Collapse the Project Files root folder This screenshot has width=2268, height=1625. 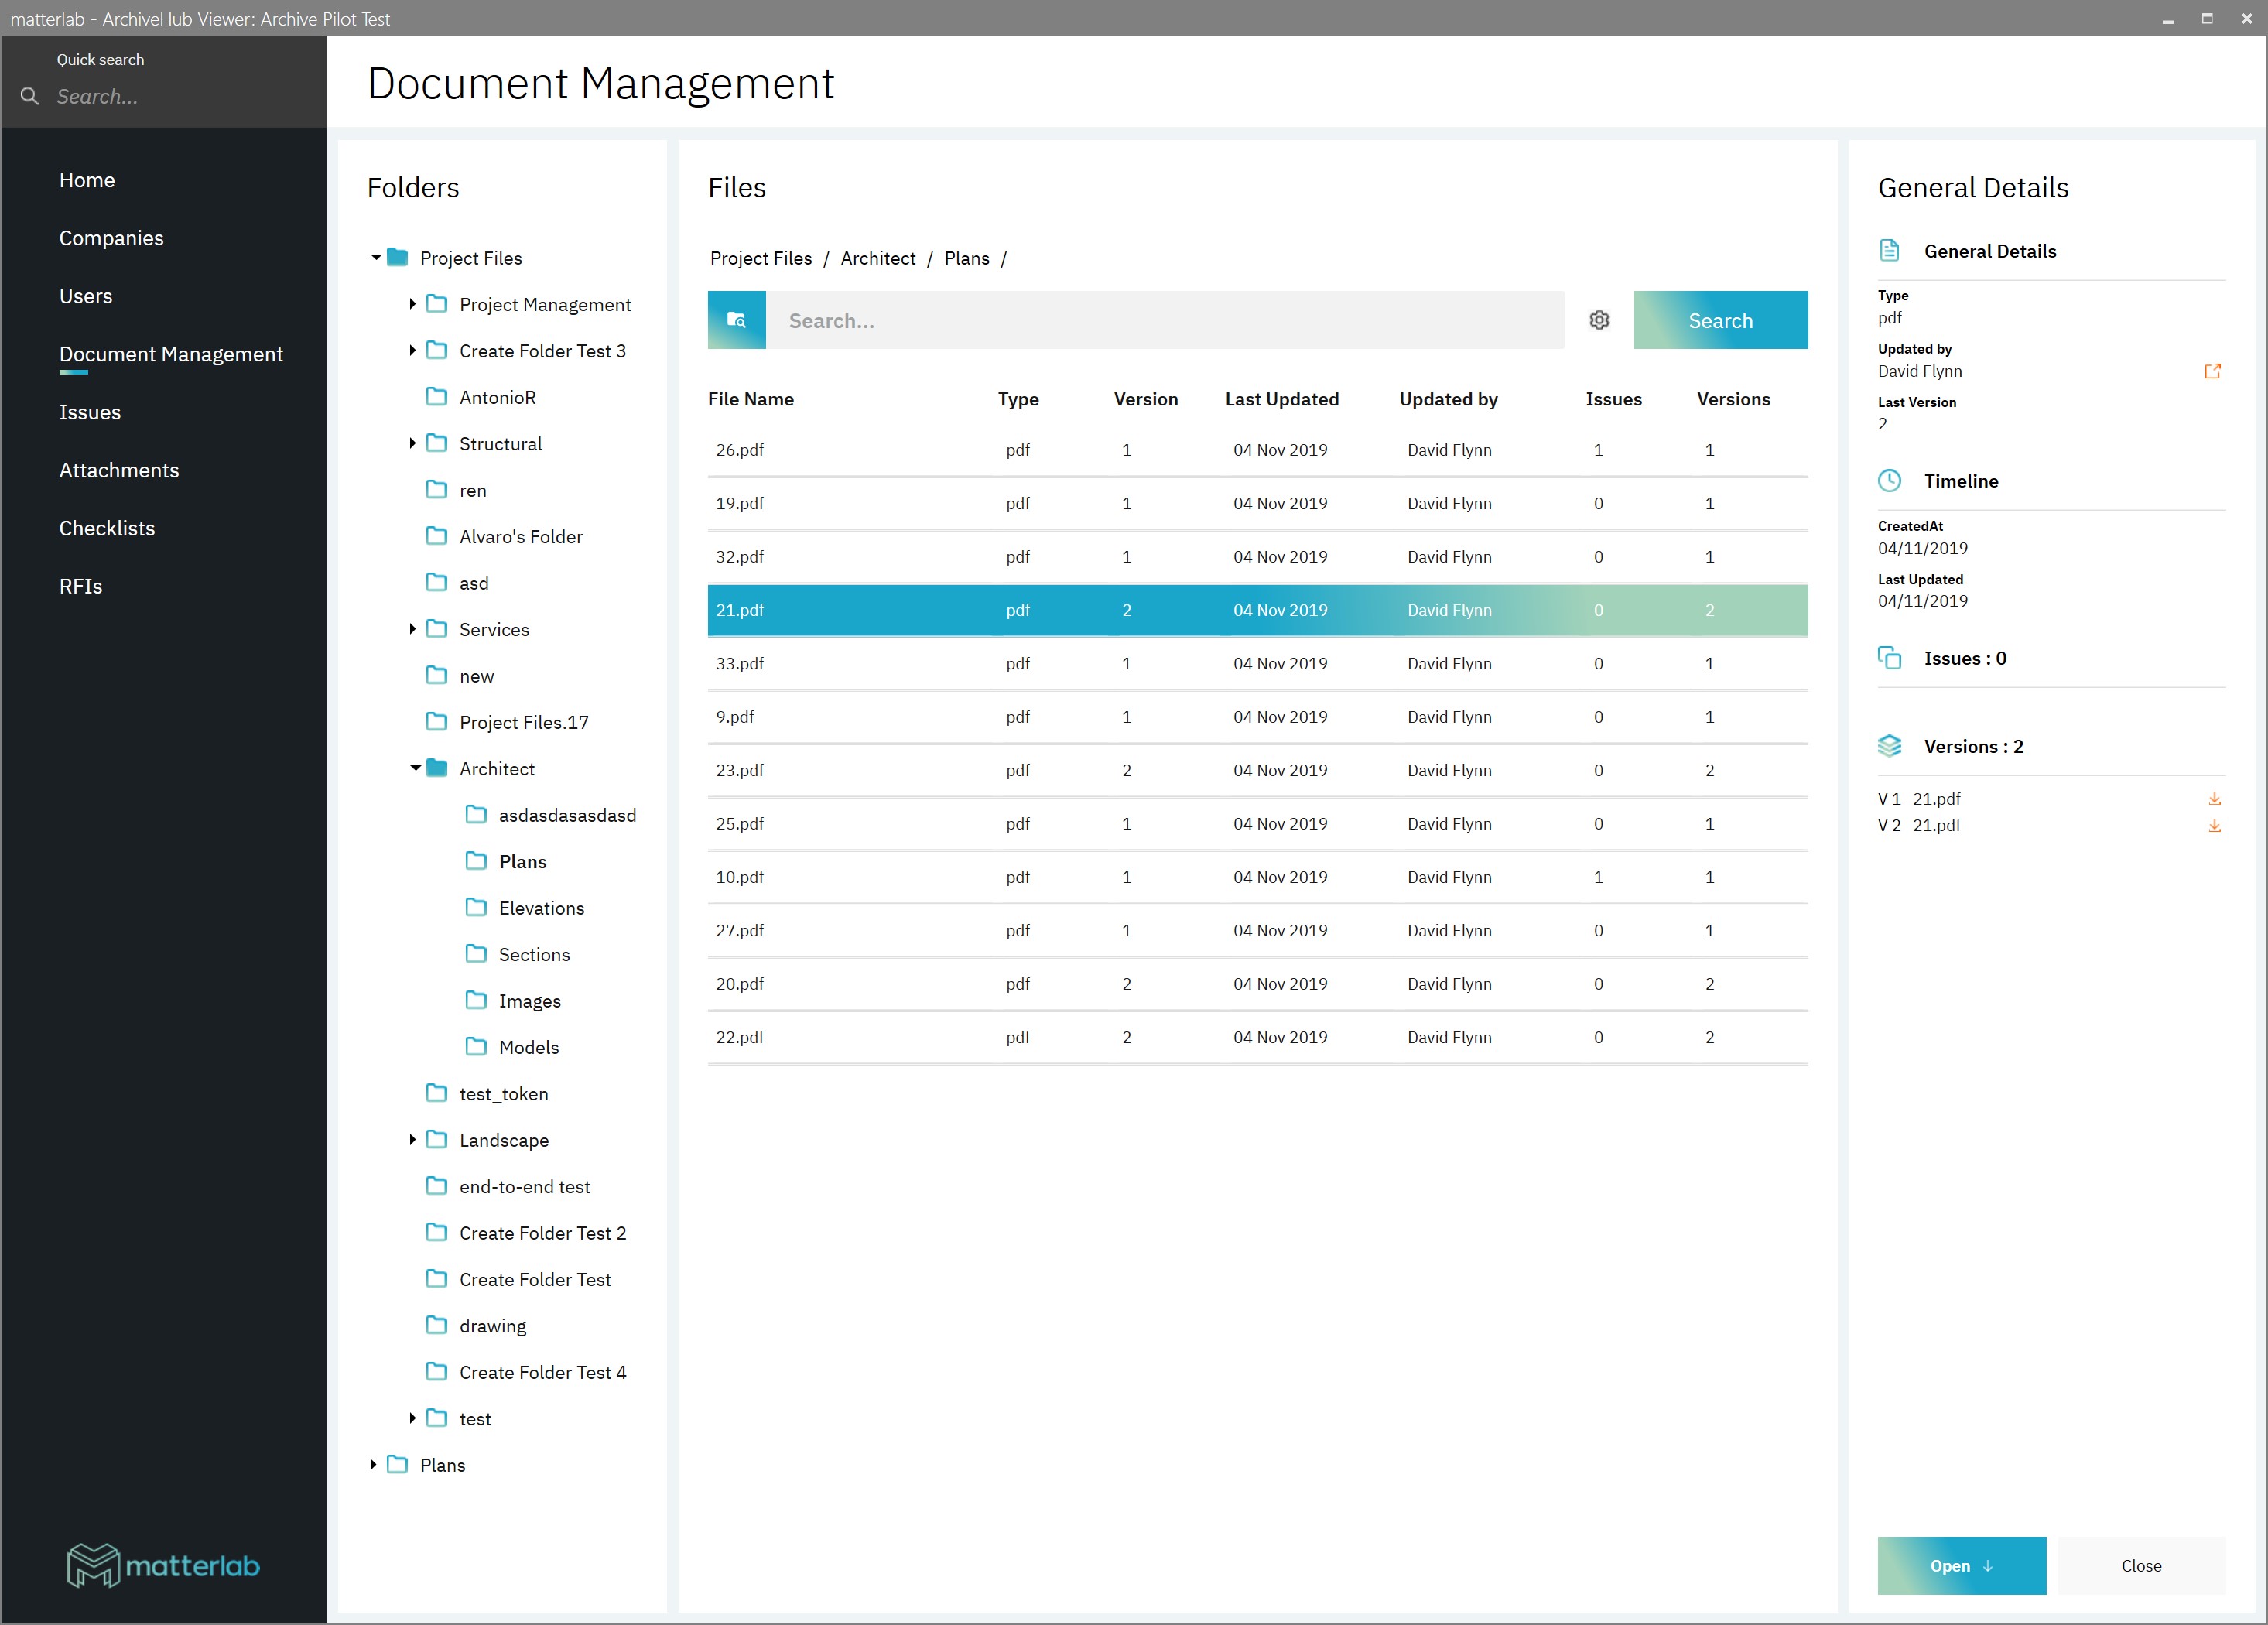[x=375, y=258]
